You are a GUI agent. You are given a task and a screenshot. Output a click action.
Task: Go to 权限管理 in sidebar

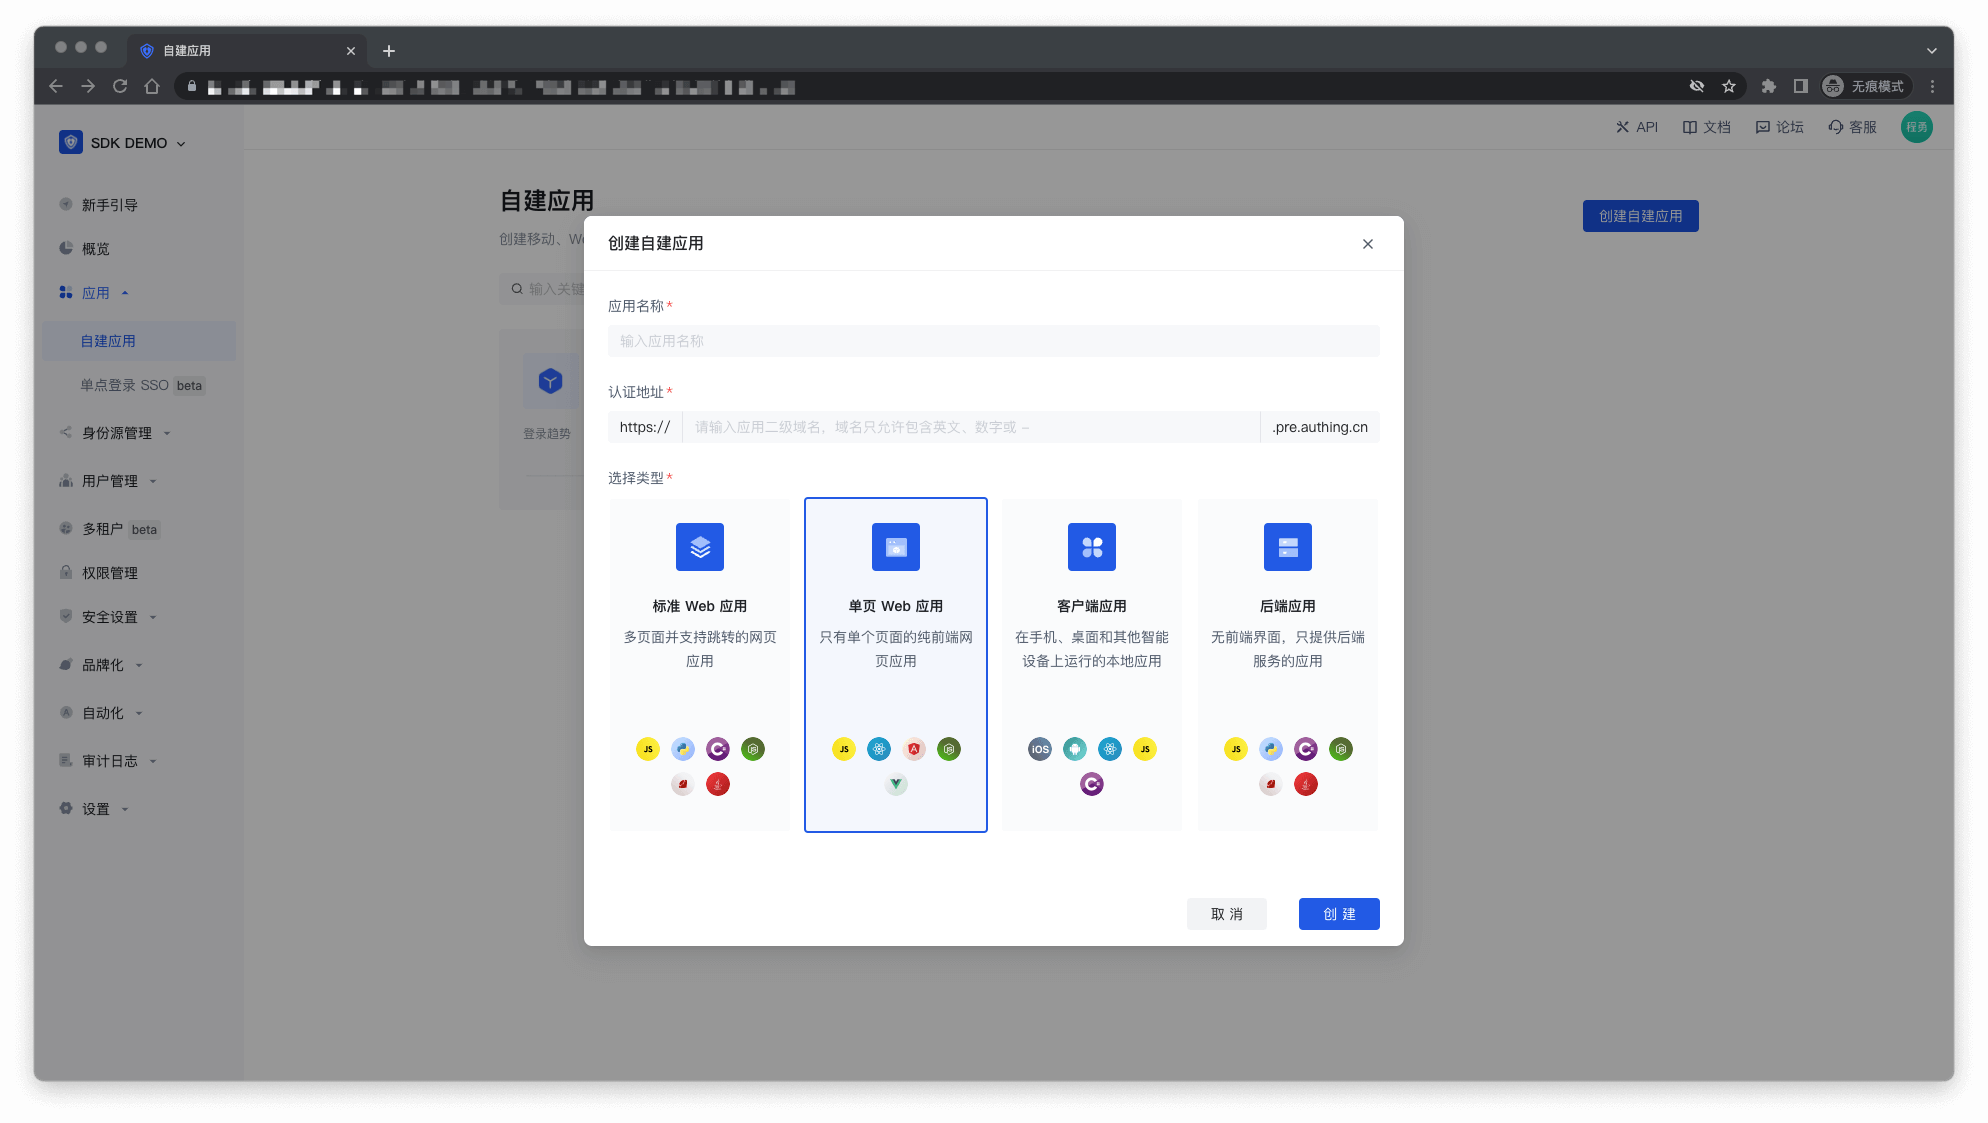pyautogui.click(x=110, y=573)
